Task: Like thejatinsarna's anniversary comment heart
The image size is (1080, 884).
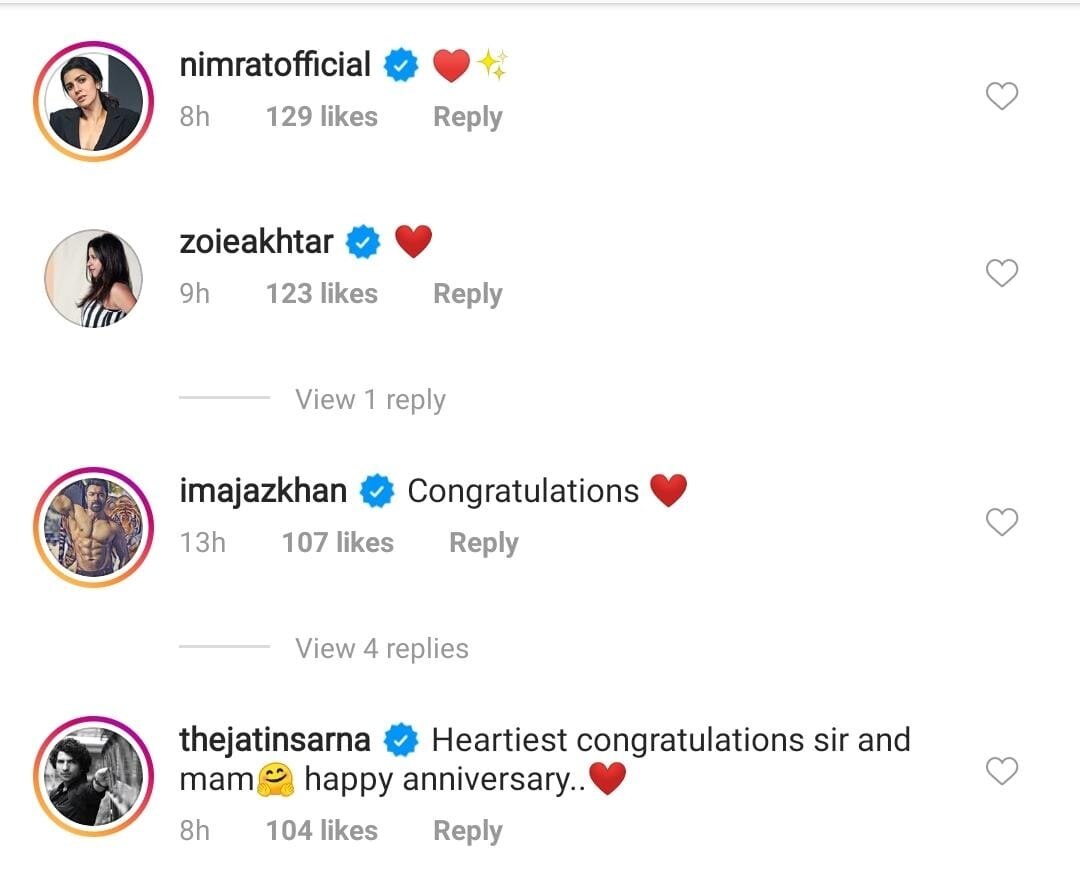Action: (x=1002, y=771)
